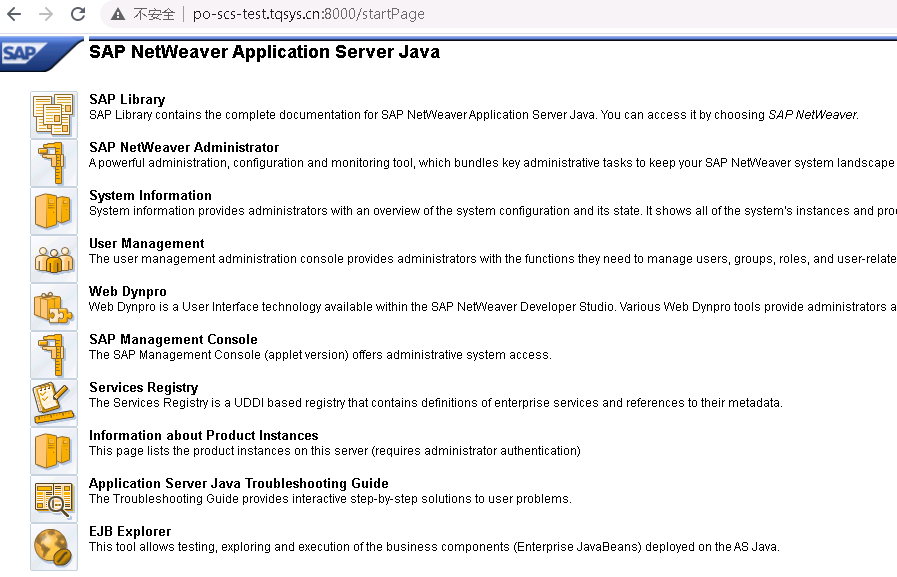Open the Services Registry link

tap(144, 388)
